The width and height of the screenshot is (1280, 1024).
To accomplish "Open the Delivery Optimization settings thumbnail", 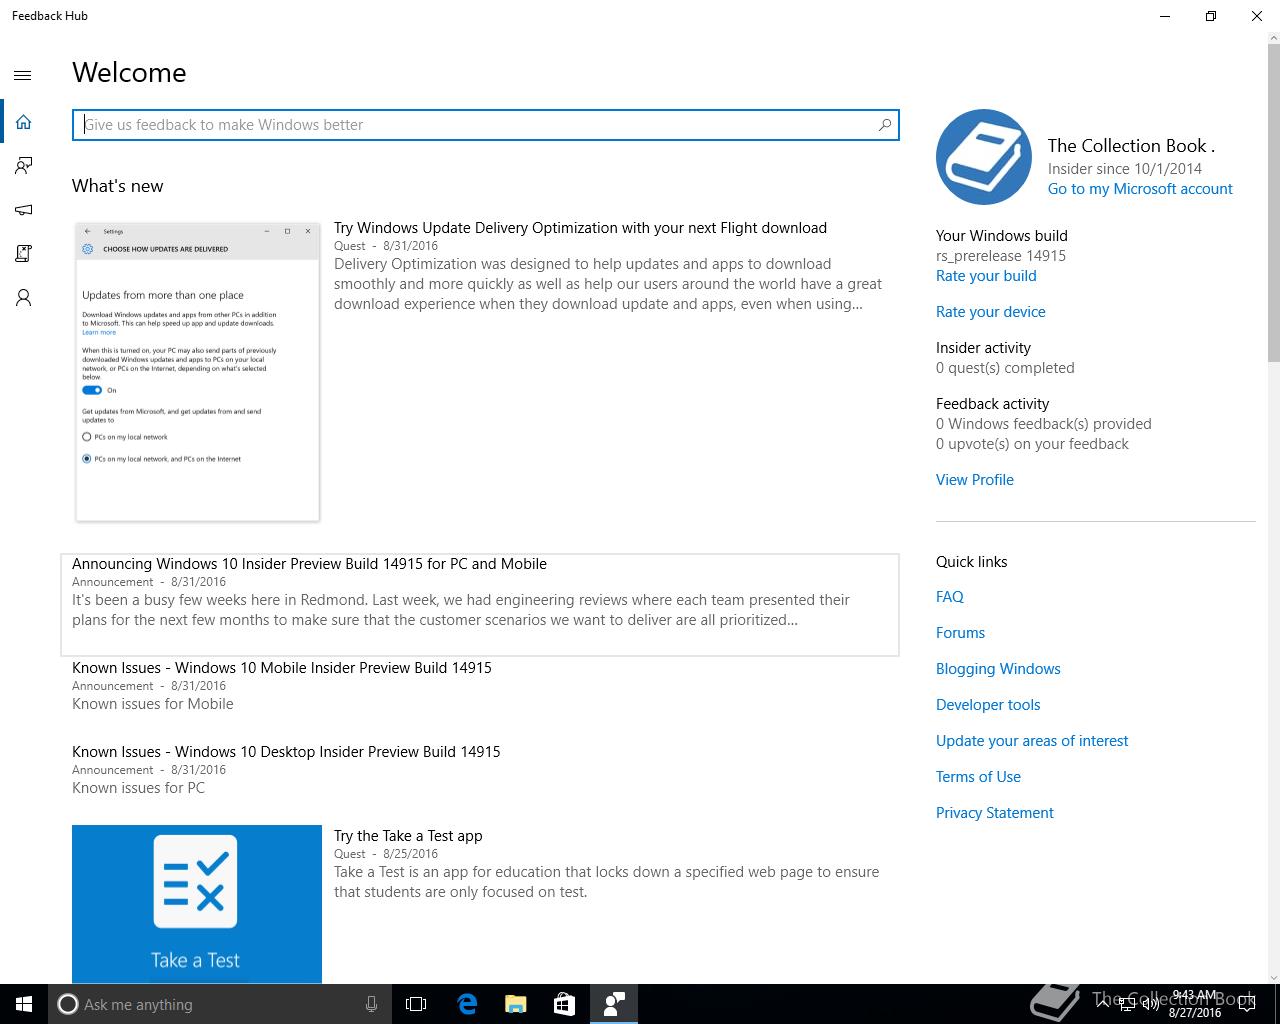I will click(197, 371).
